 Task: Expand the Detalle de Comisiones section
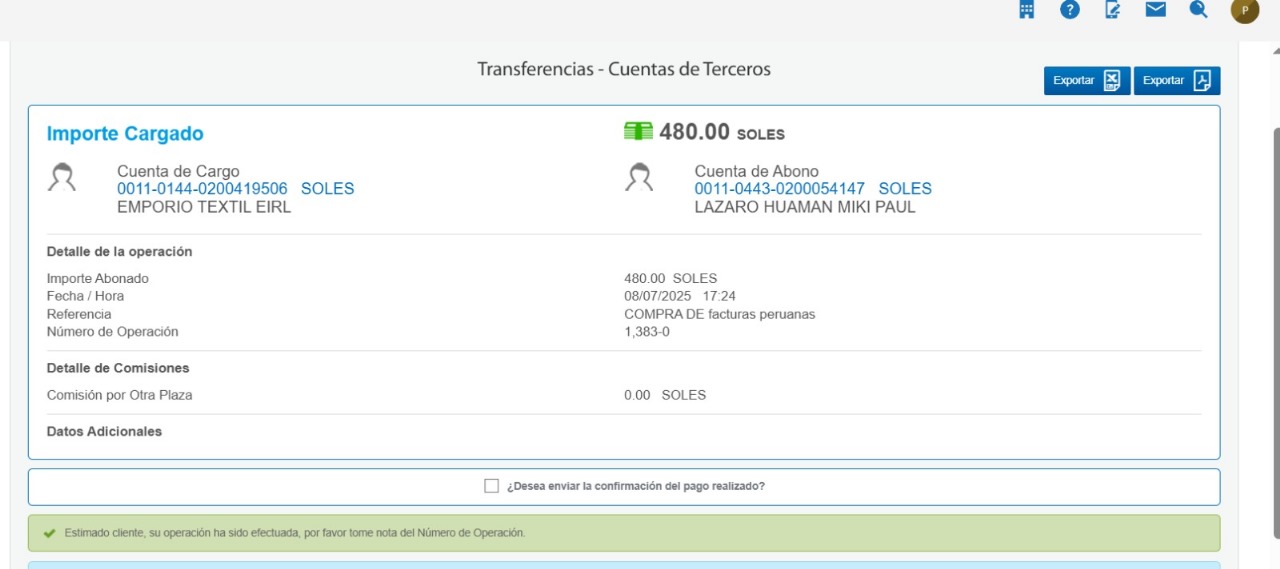click(x=118, y=368)
